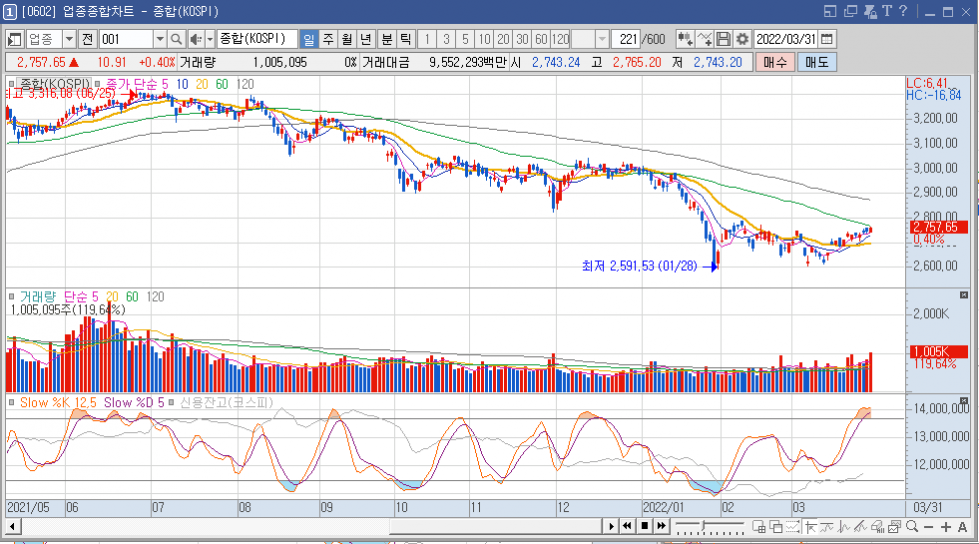Click the zoom magnifier in bottom toolbar
Viewport: 979px width, 544px height.
[x=912, y=527]
